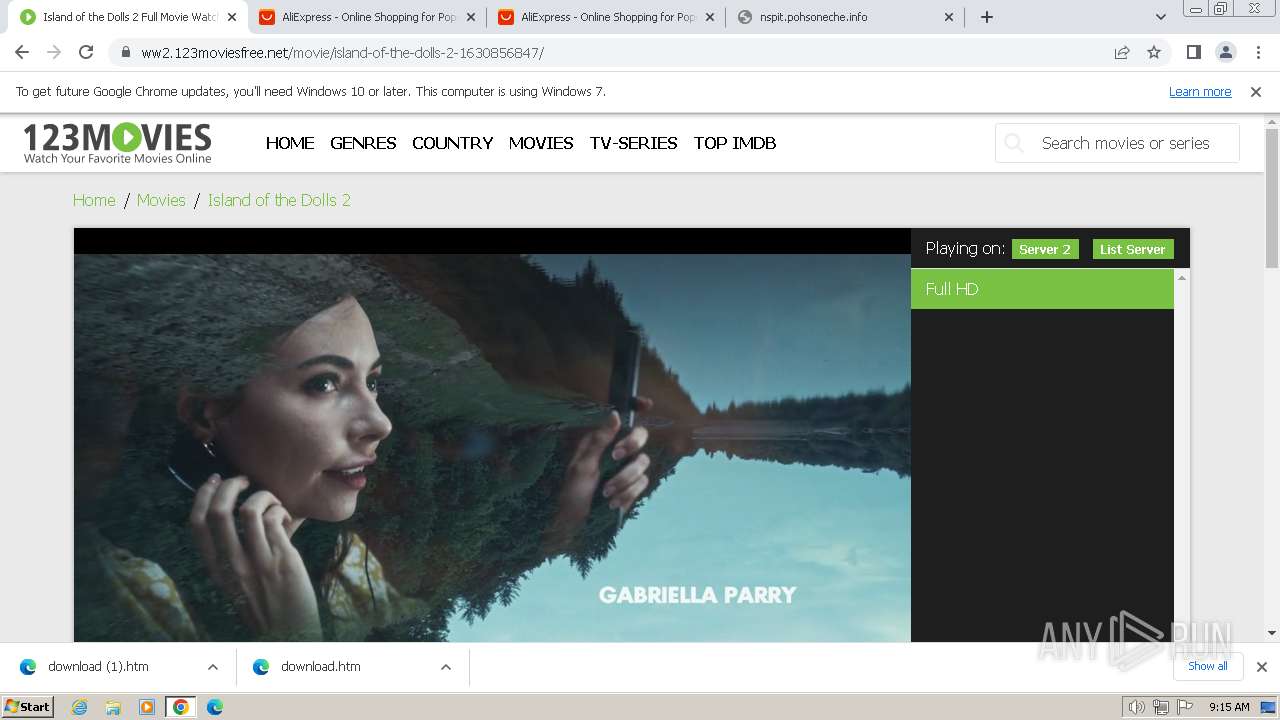Share this page icon in address bar

click(1122, 53)
